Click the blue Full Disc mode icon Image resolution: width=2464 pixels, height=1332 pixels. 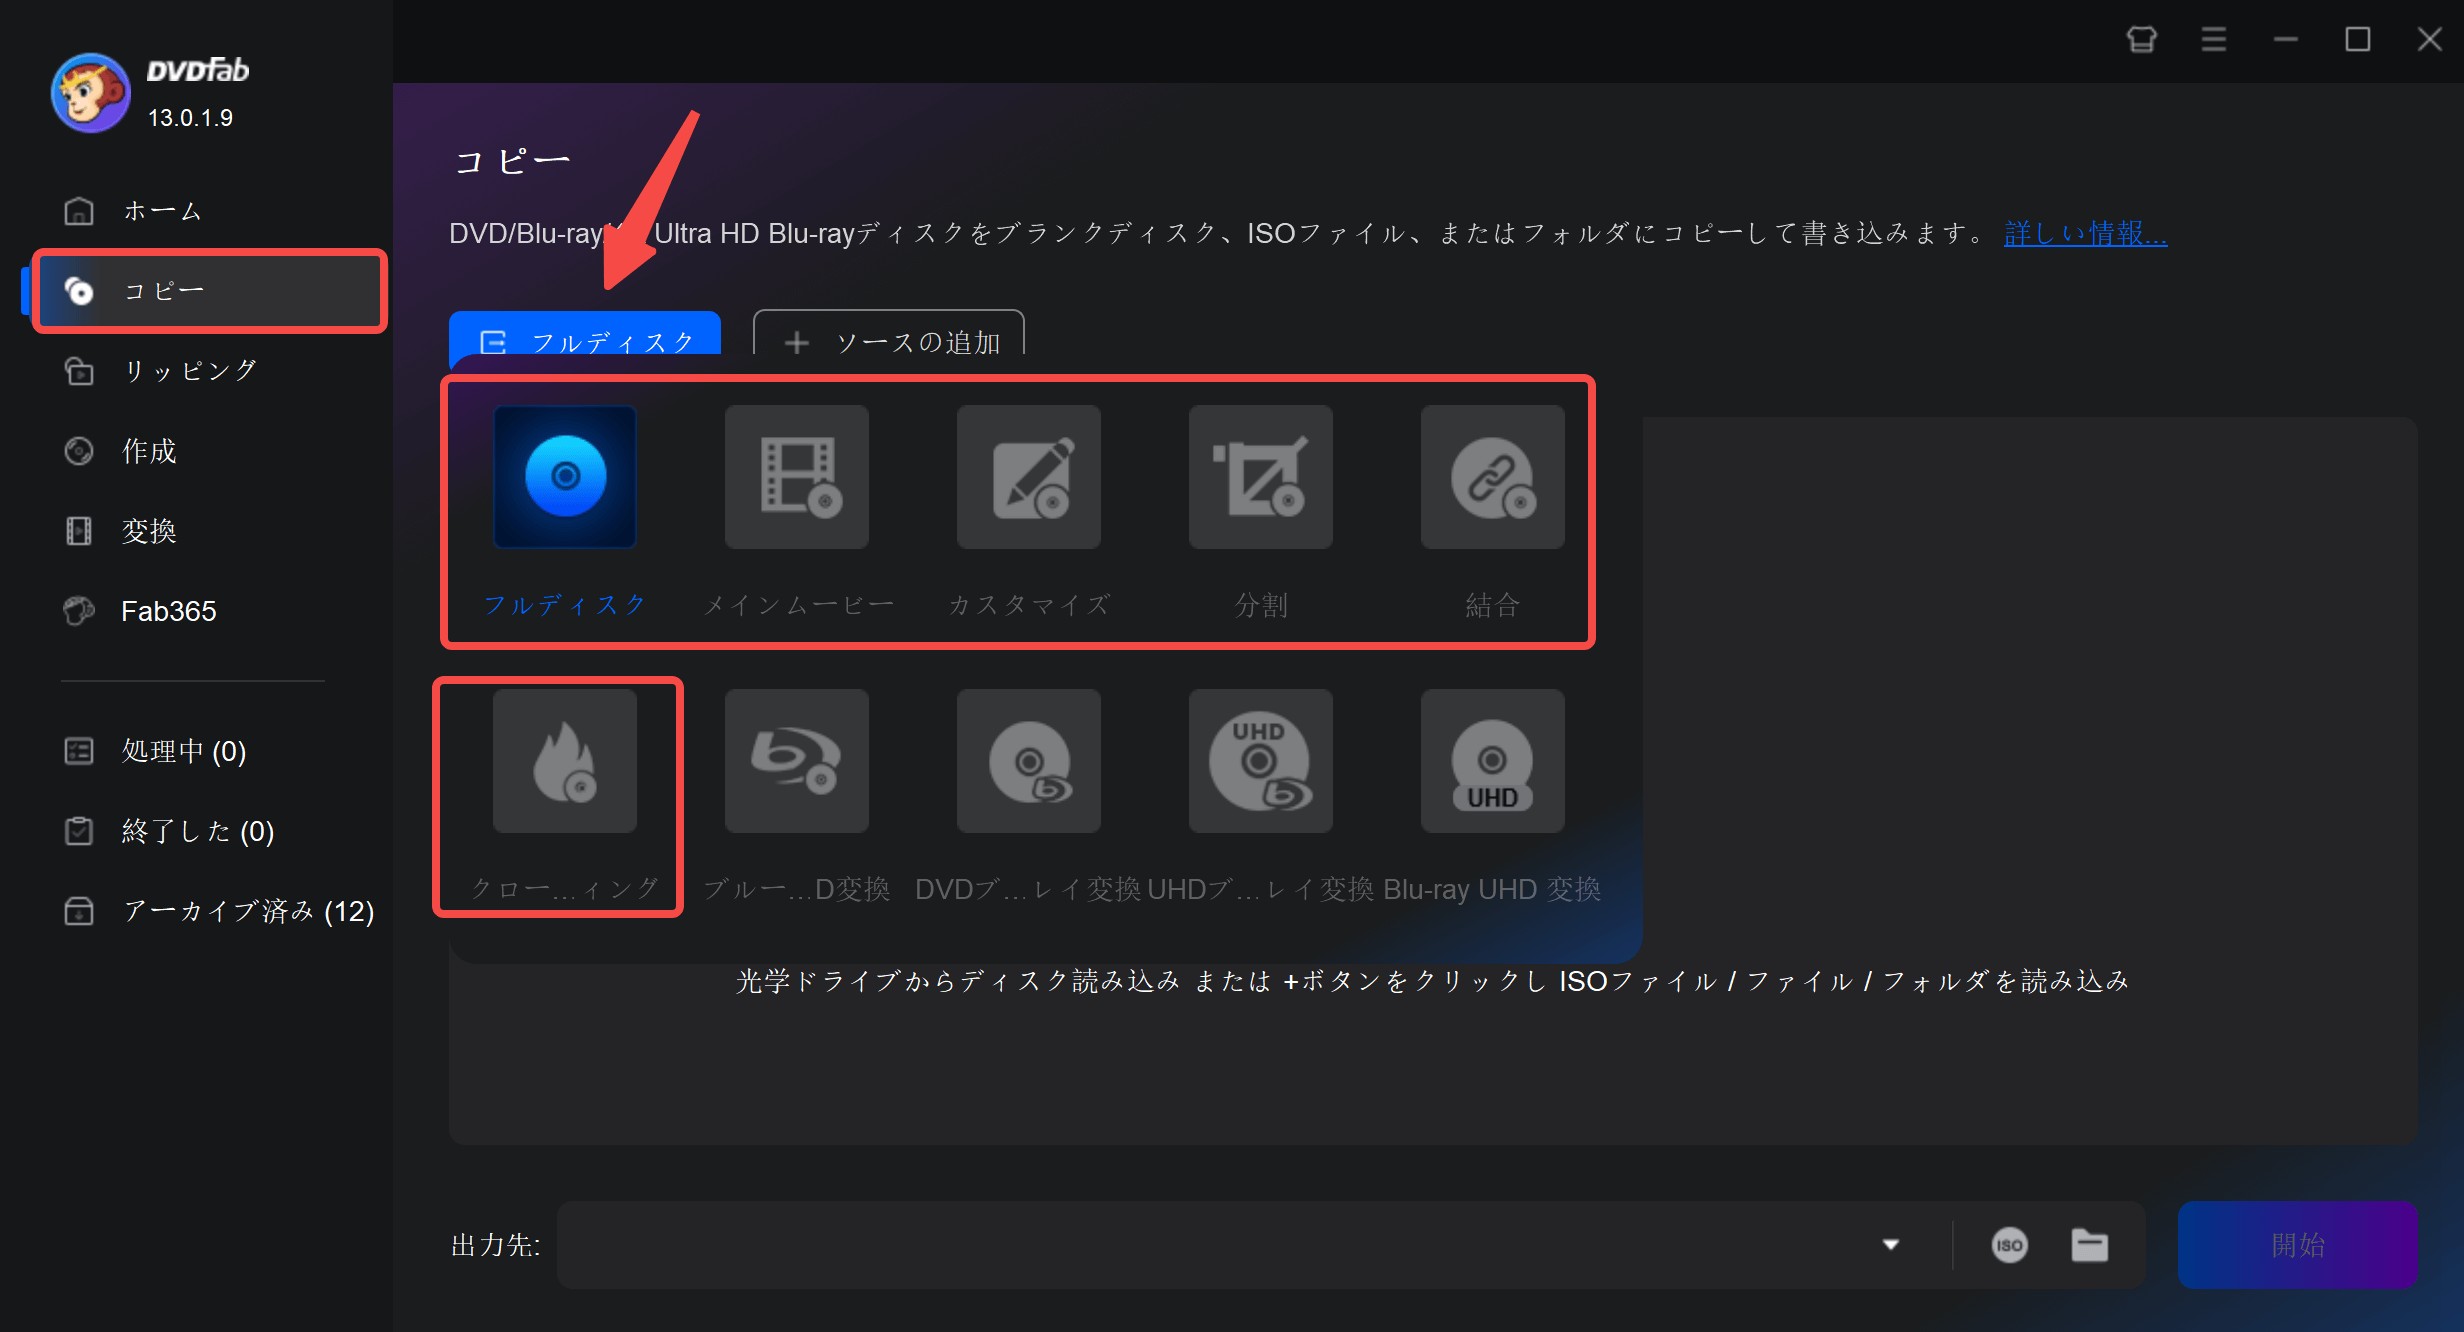[x=564, y=477]
